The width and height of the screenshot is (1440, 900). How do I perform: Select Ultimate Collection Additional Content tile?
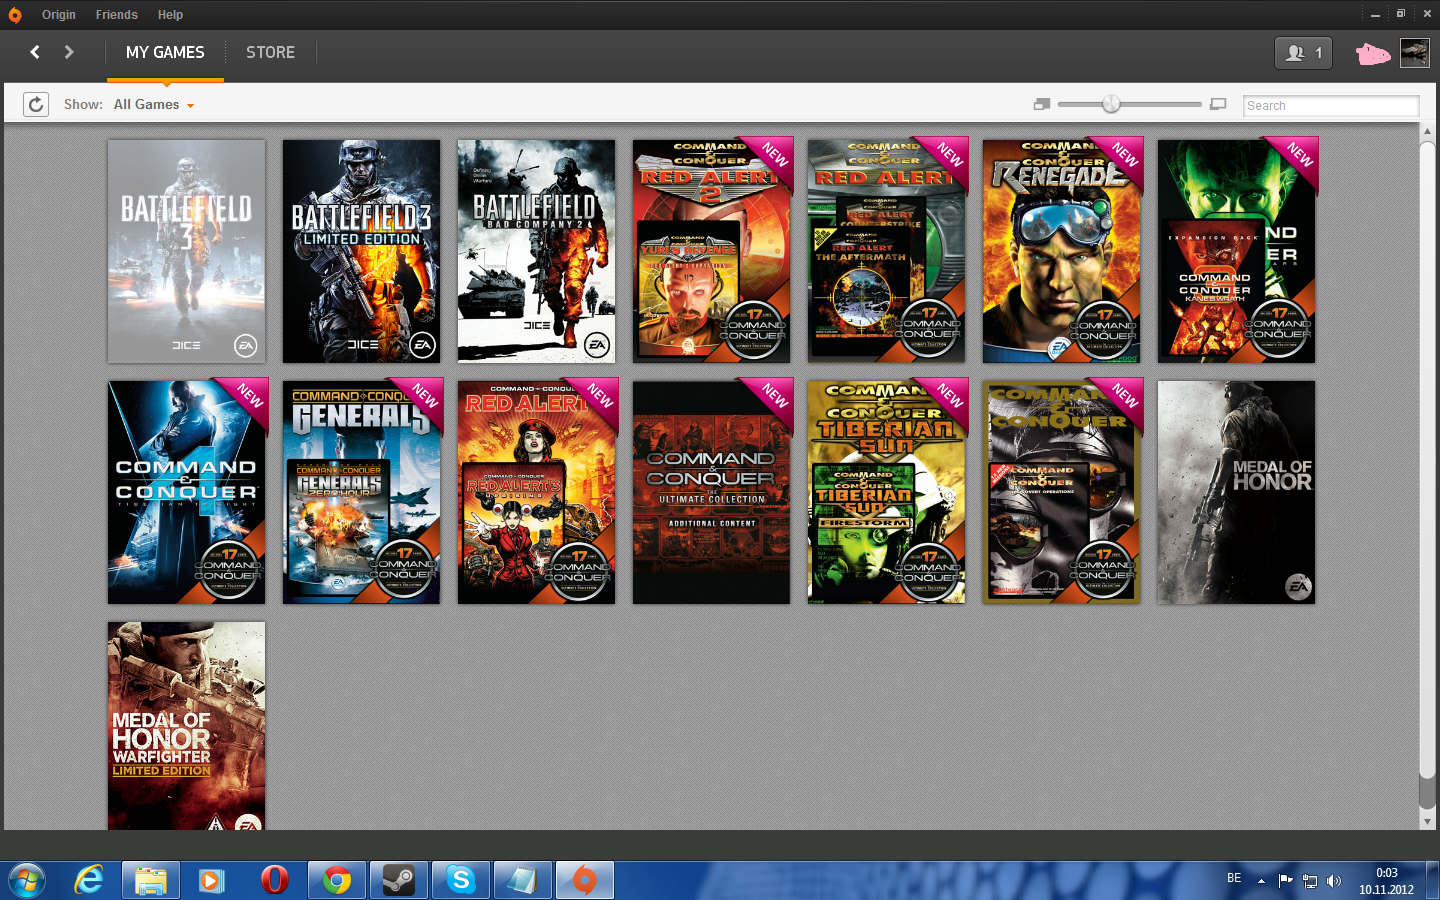(x=711, y=492)
